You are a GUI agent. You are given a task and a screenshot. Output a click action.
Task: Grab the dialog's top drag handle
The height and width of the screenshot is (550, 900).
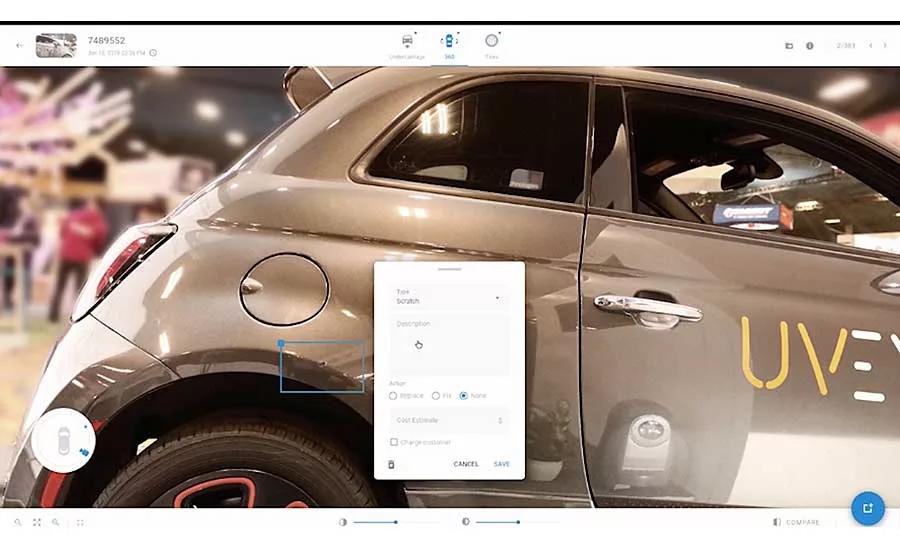click(449, 269)
